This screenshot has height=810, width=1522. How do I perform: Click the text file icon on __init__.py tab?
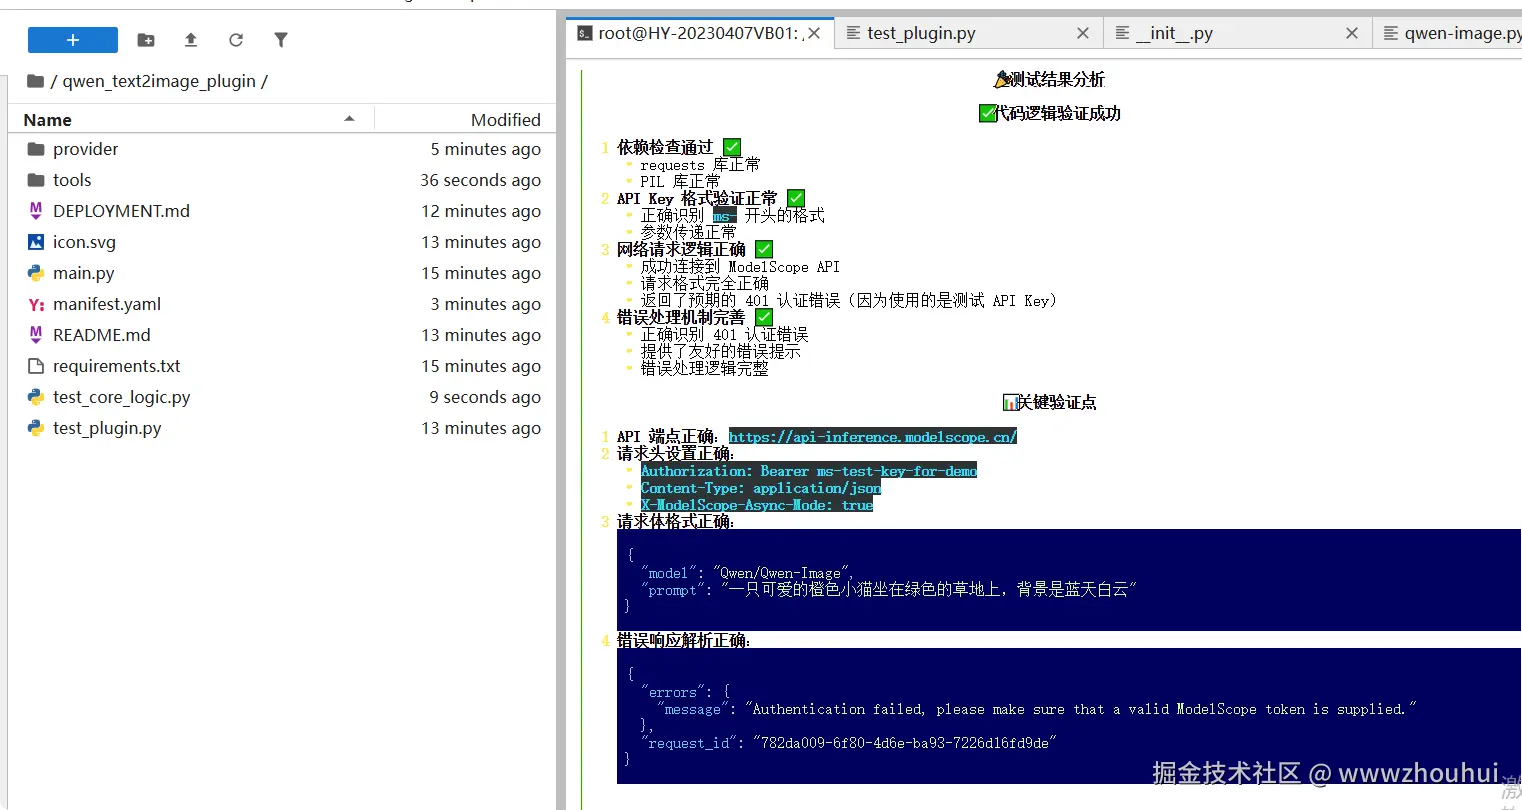[x=1123, y=33]
